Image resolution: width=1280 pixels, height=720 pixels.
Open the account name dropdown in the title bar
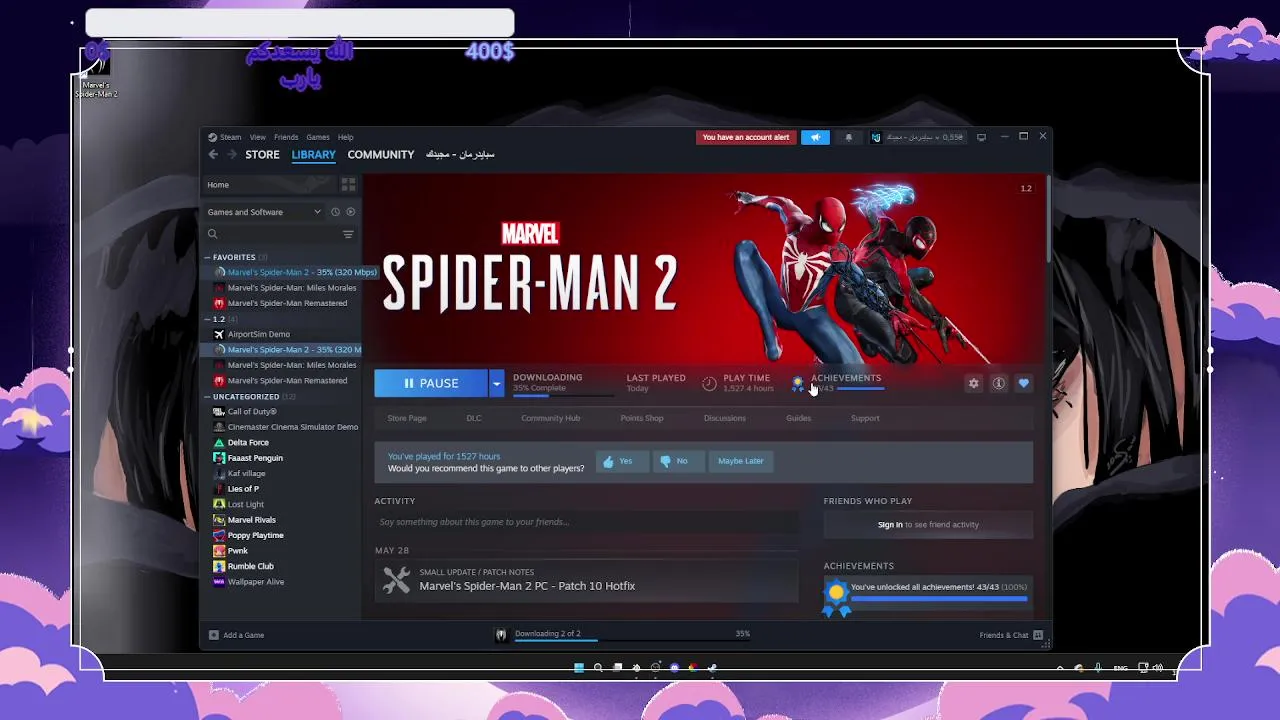(x=917, y=137)
